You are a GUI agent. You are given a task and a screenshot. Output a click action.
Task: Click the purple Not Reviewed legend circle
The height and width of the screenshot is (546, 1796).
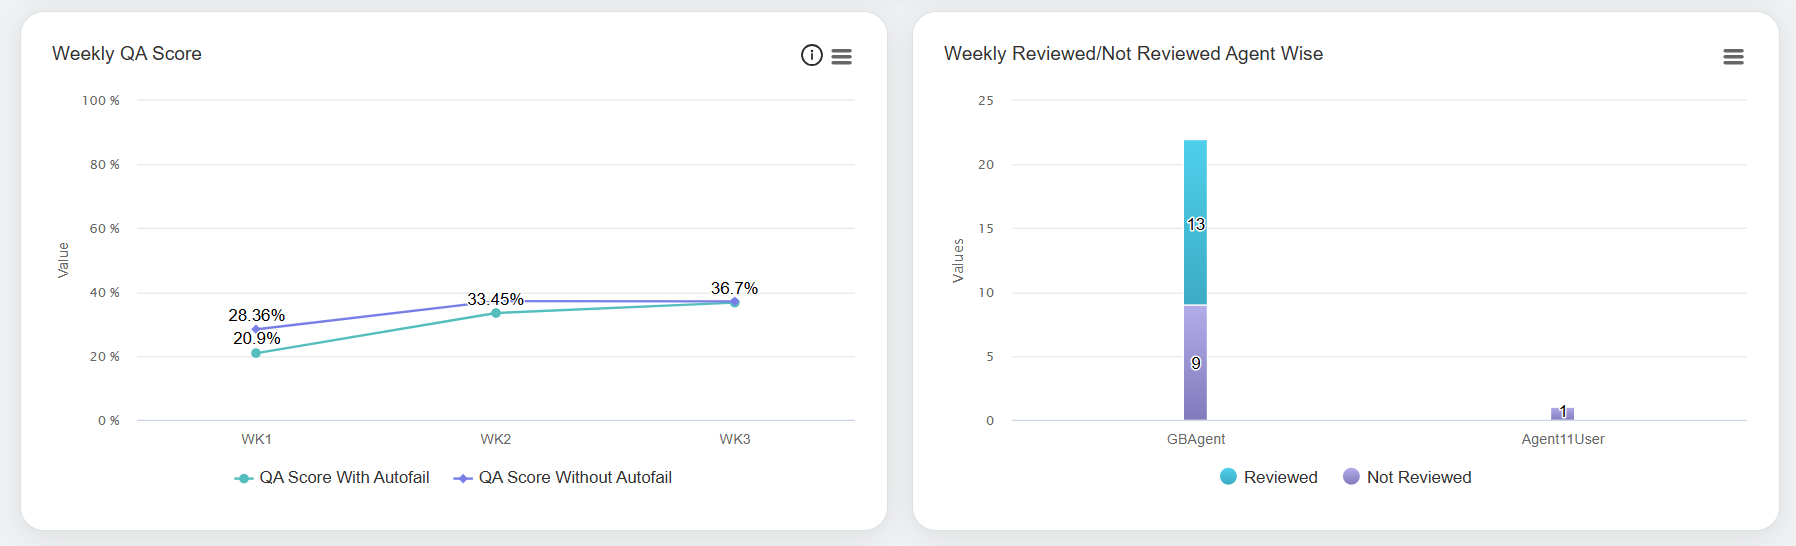pyautogui.click(x=1352, y=477)
